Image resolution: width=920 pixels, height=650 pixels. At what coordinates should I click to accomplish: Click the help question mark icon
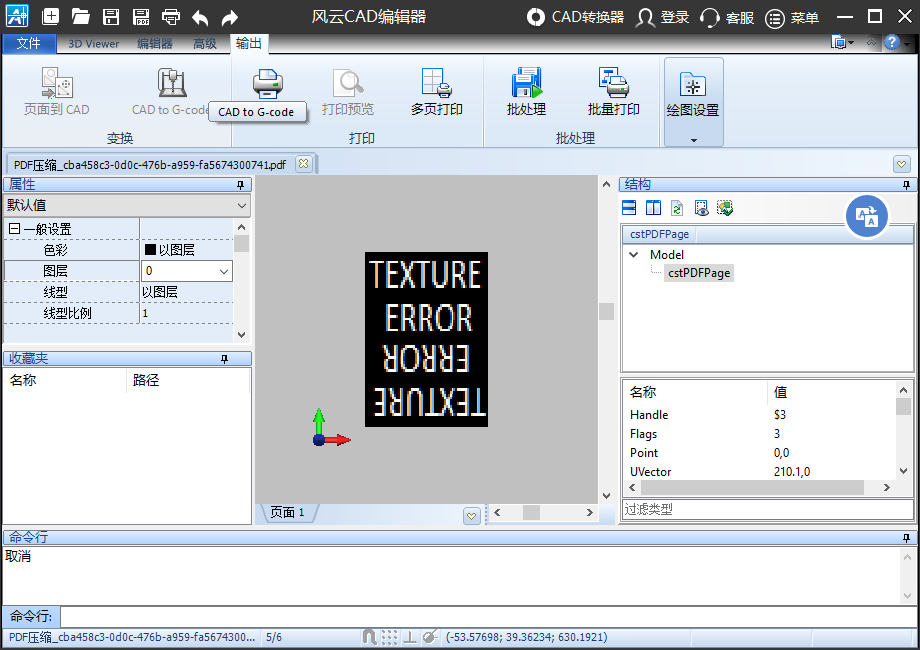[x=892, y=42]
